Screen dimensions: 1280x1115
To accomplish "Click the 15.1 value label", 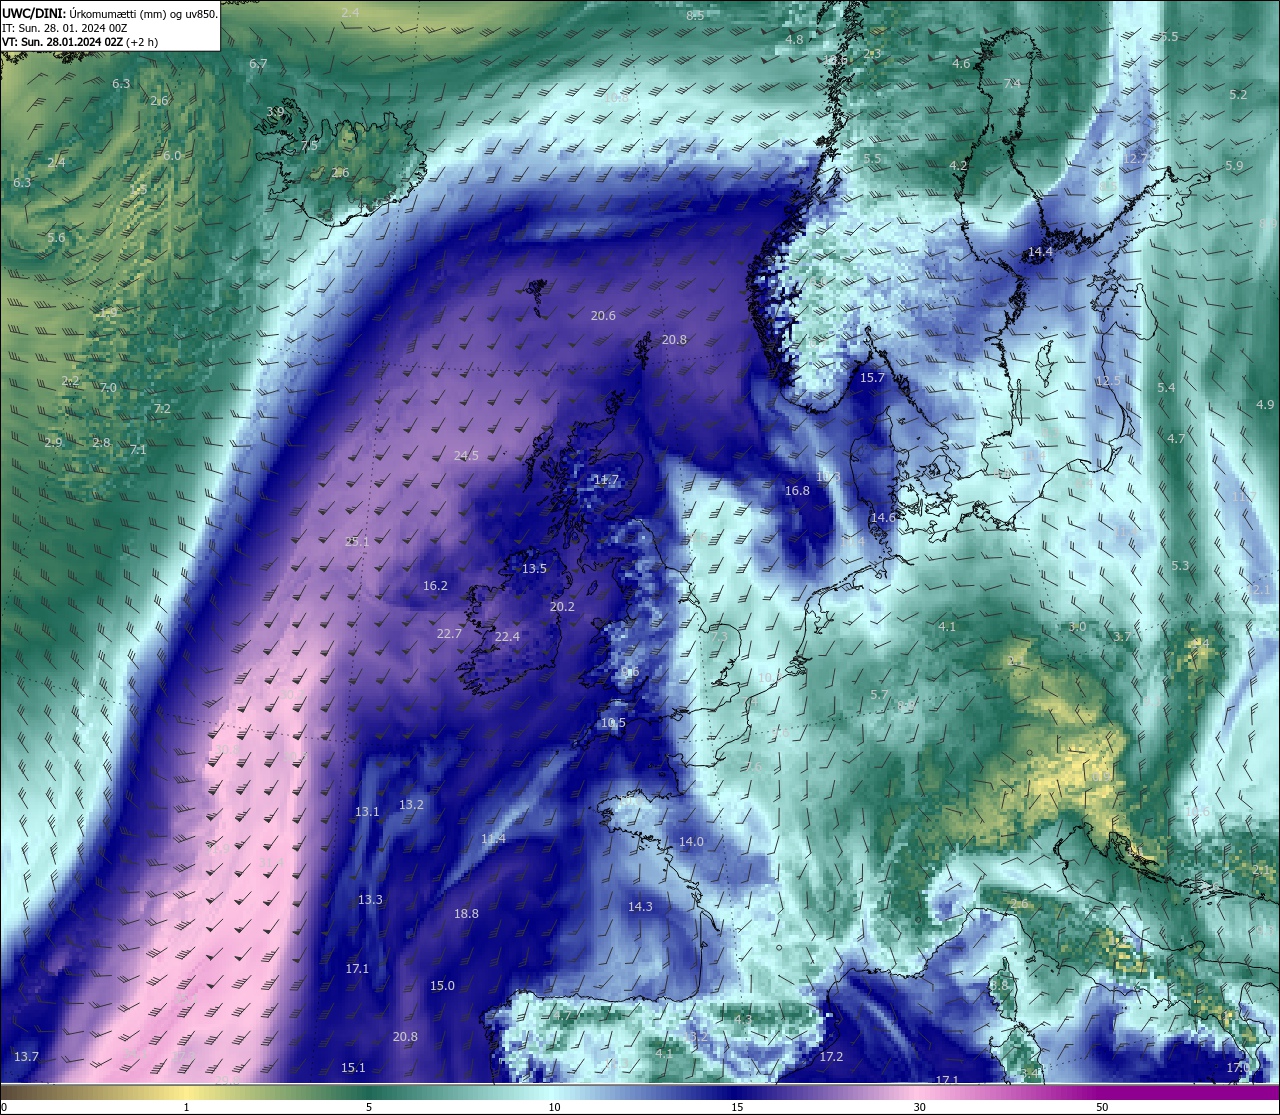I will click(353, 1067).
